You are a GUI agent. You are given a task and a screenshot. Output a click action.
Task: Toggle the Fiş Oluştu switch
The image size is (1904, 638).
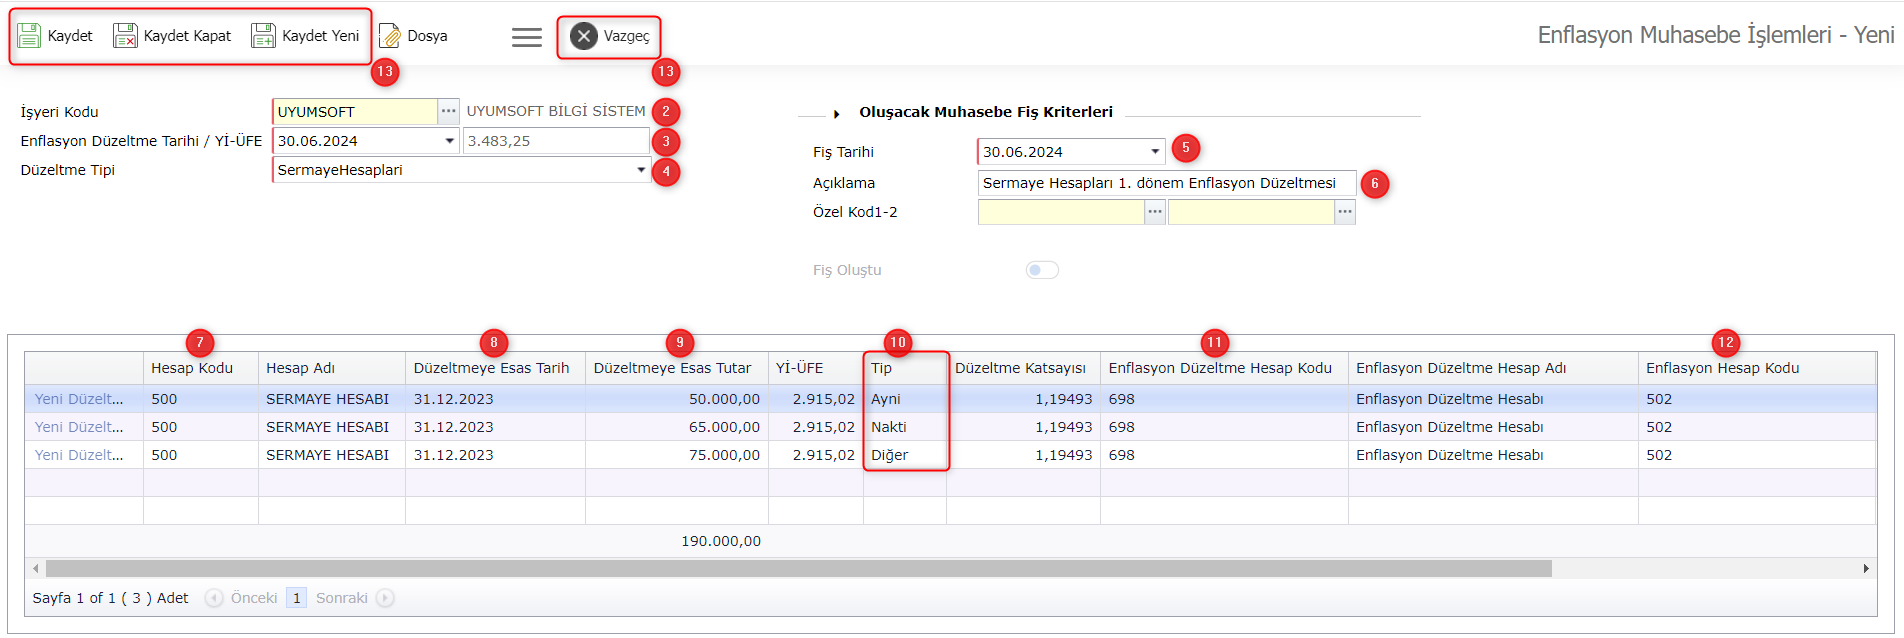(x=1042, y=270)
